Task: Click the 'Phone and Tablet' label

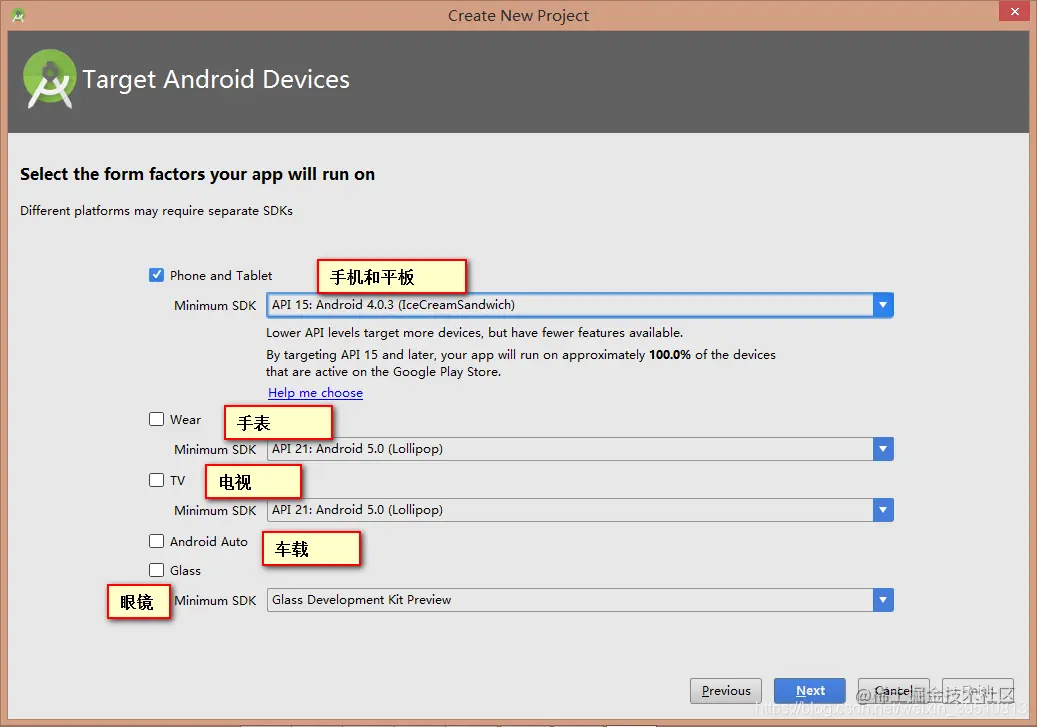Action: tap(221, 276)
